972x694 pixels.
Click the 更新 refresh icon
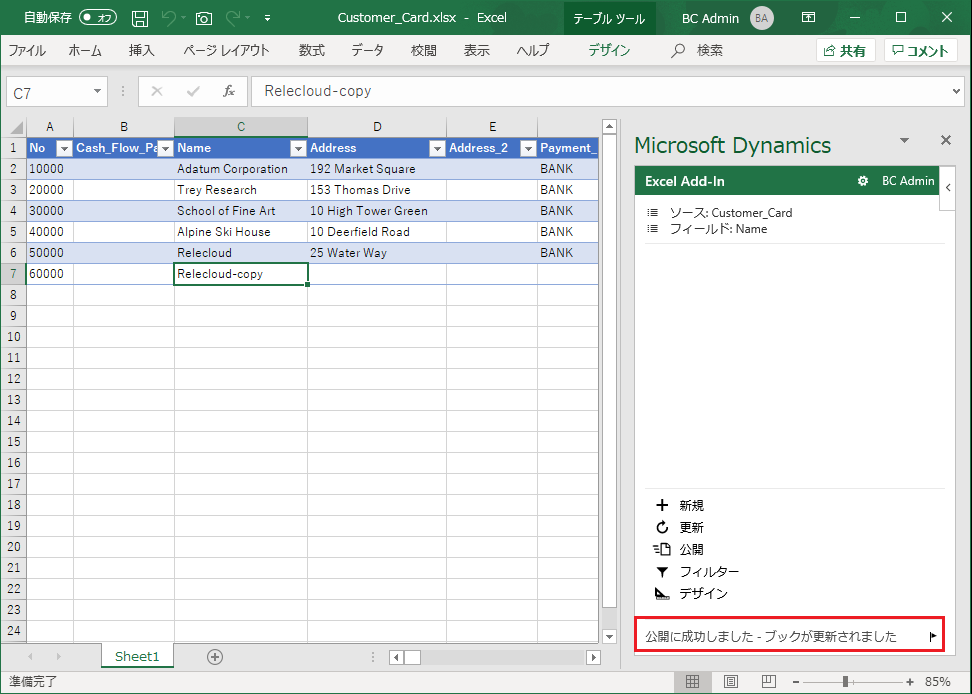662,527
